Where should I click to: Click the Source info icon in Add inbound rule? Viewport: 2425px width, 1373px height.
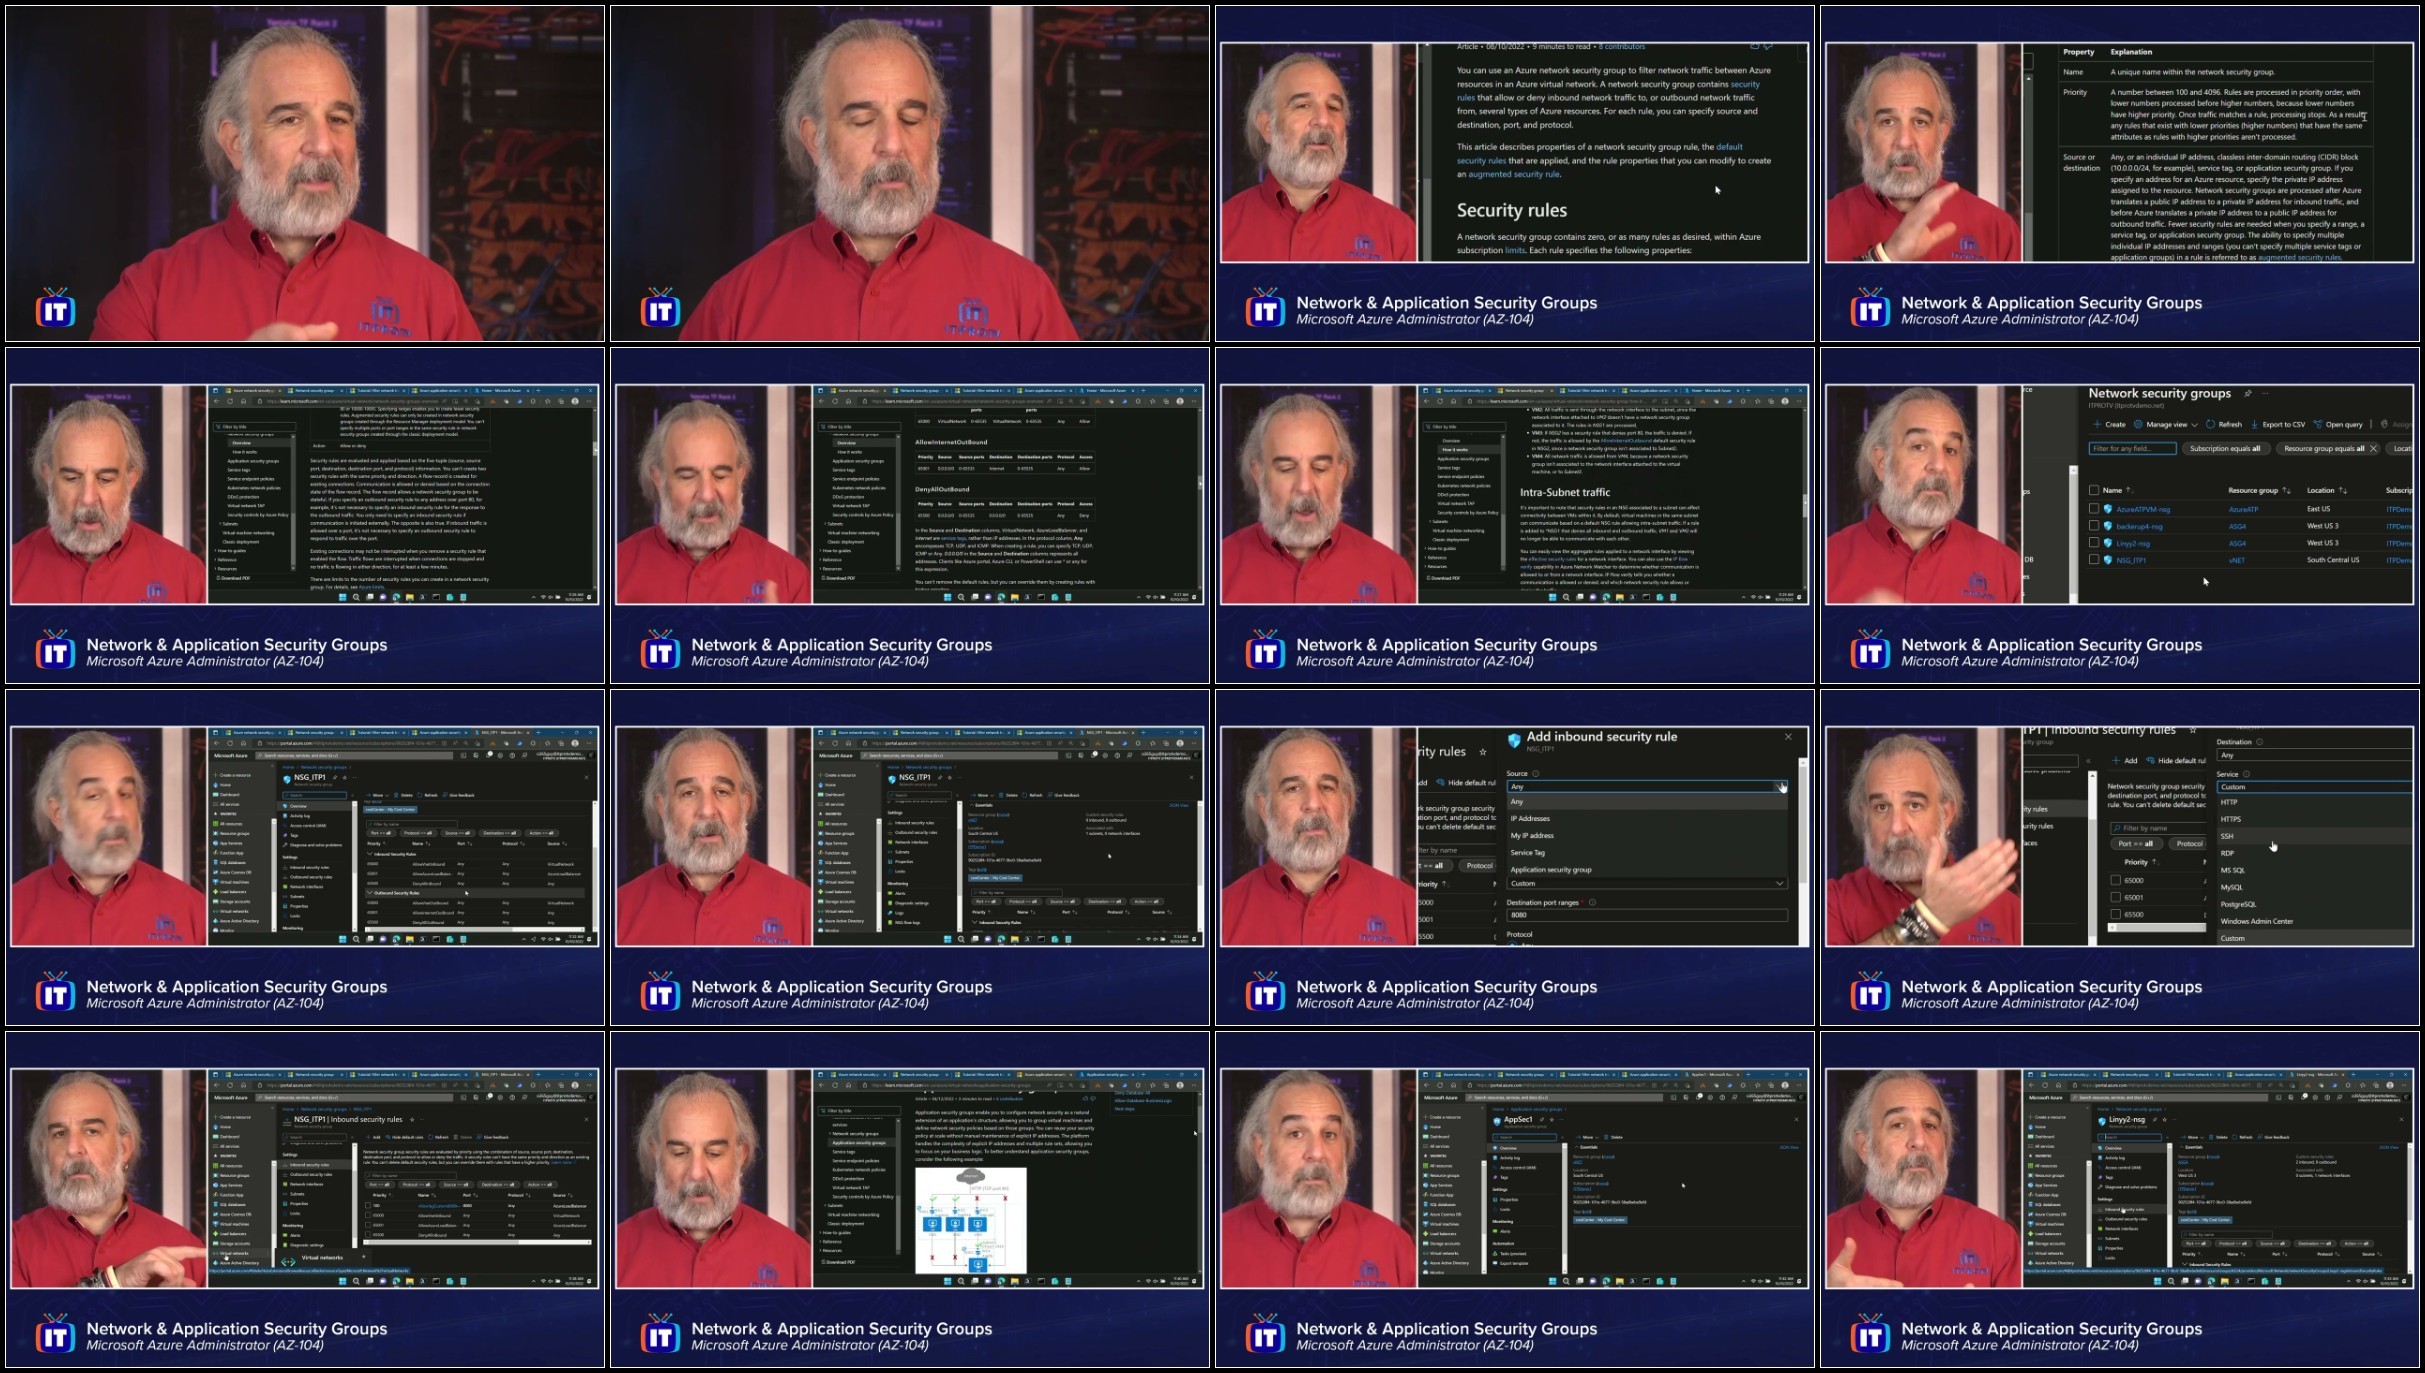pyautogui.click(x=1536, y=774)
